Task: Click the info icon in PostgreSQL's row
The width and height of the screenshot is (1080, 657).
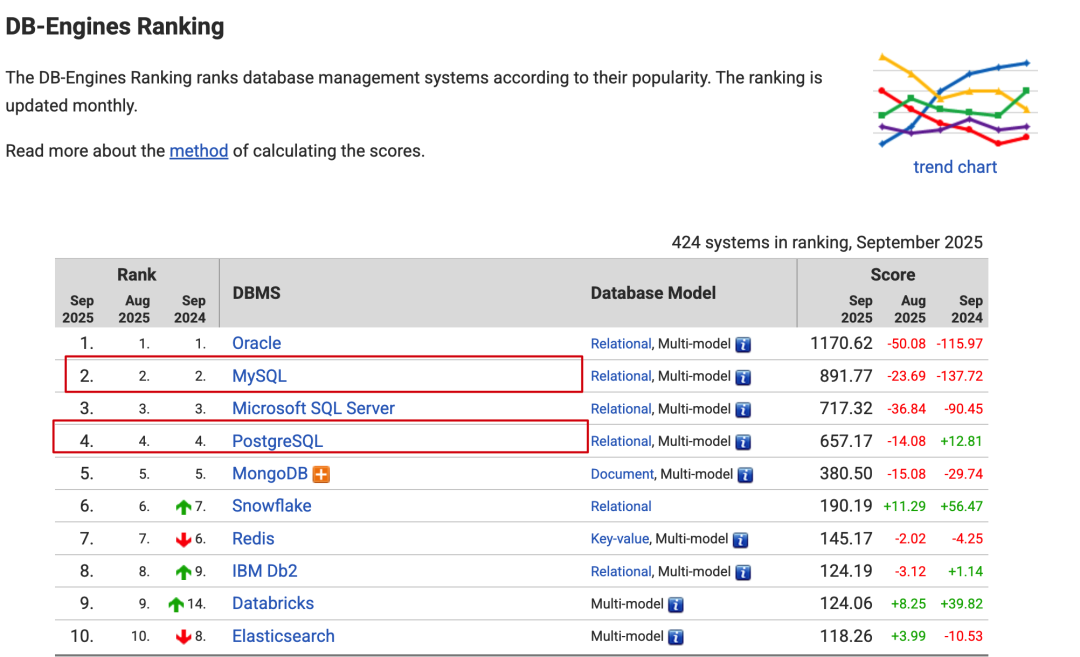Action: pyautogui.click(x=742, y=442)
